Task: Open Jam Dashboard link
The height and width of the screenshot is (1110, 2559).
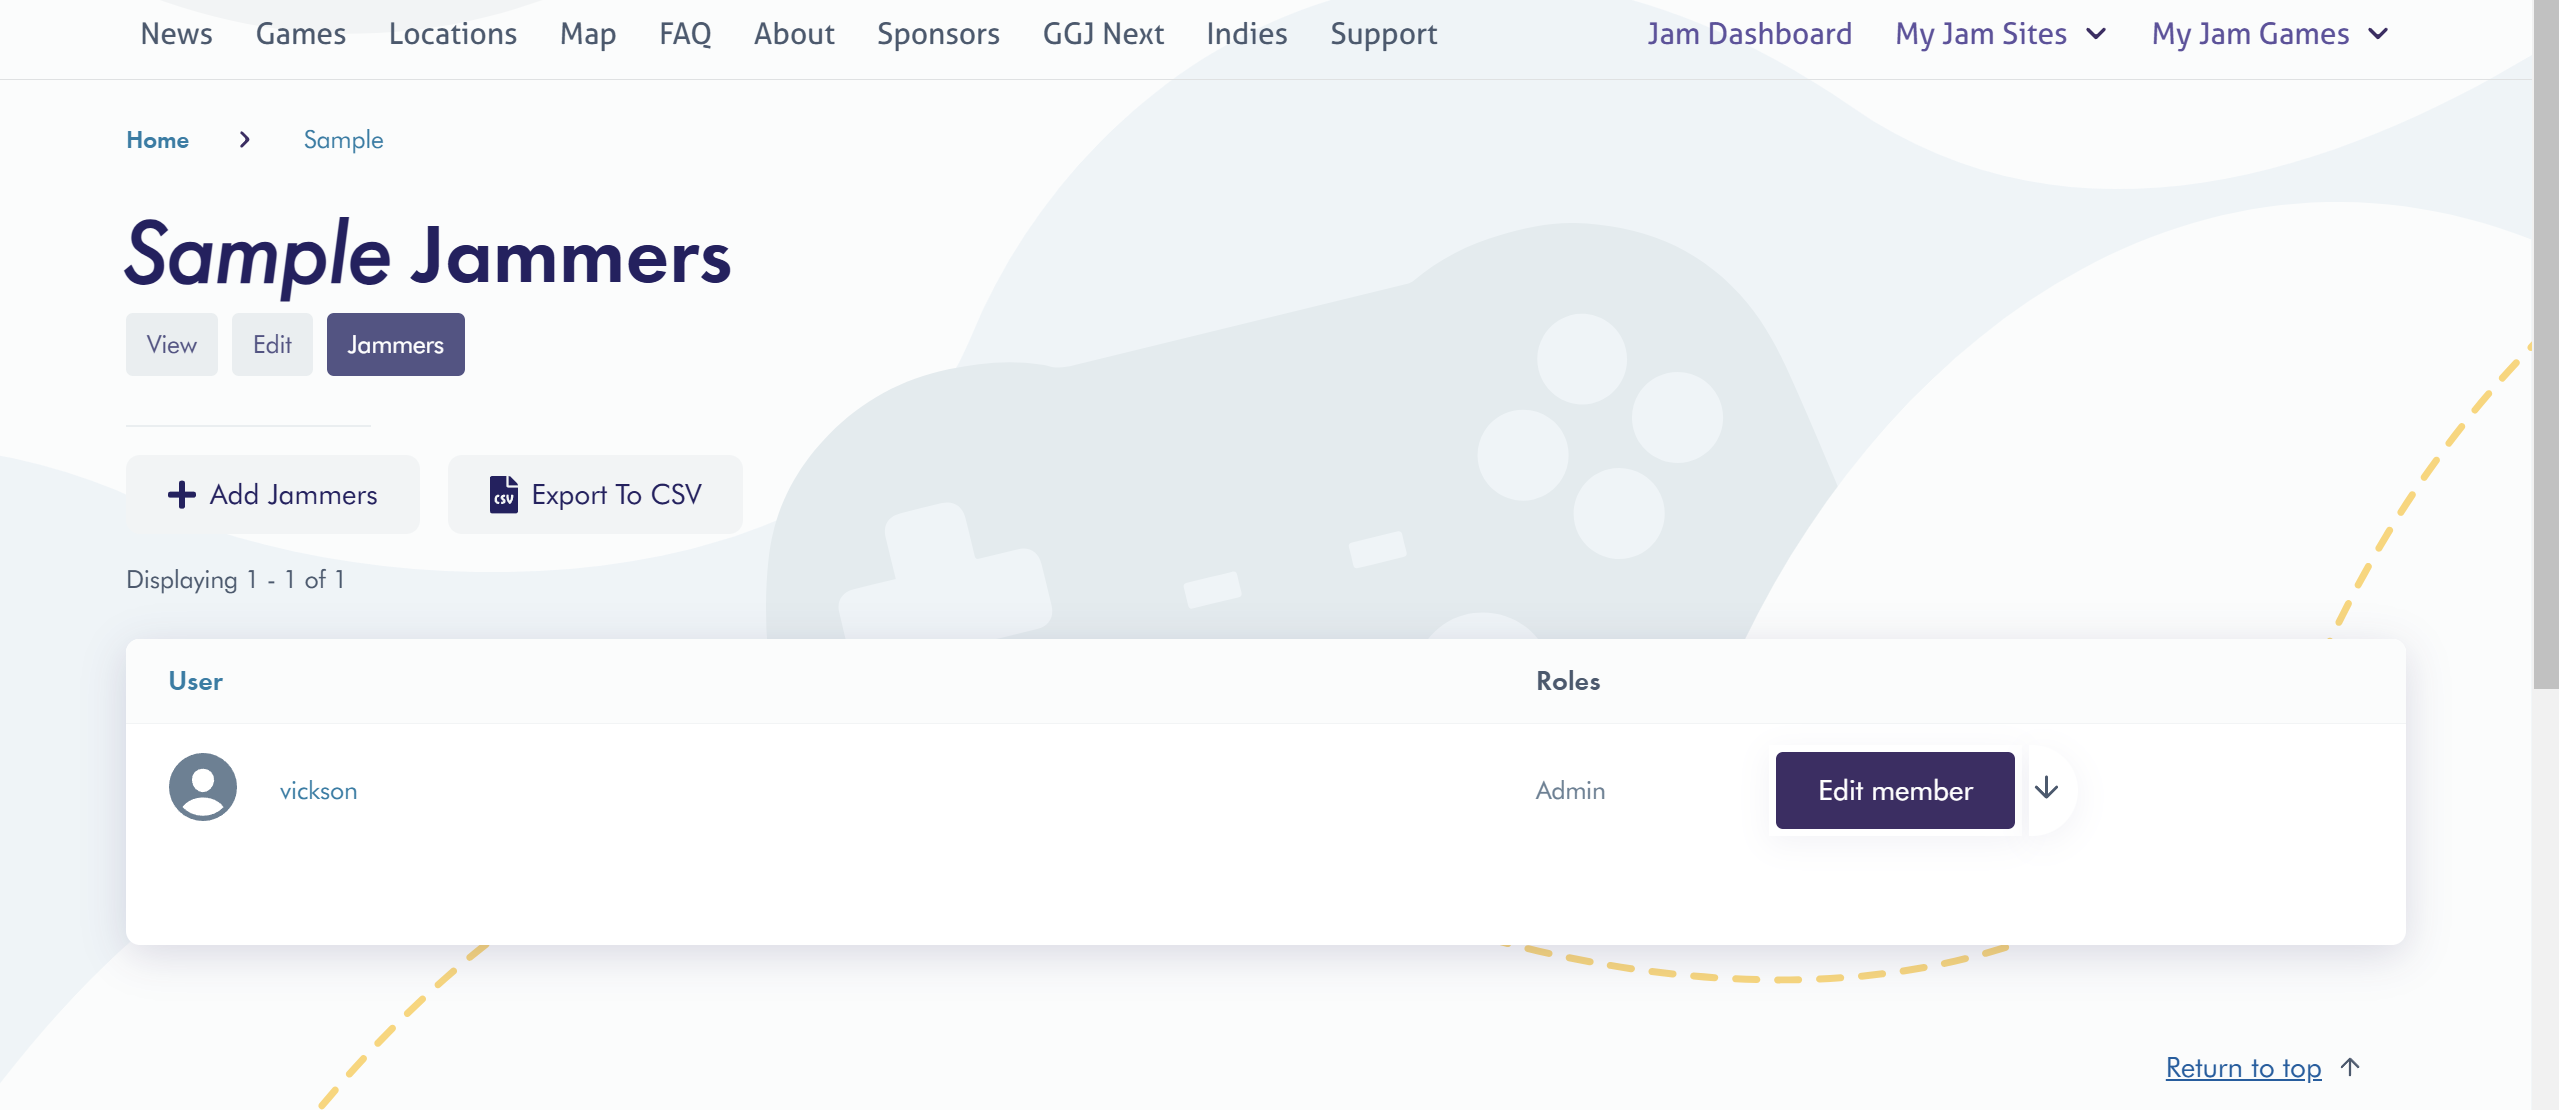Action: [x=1749, y=34]
